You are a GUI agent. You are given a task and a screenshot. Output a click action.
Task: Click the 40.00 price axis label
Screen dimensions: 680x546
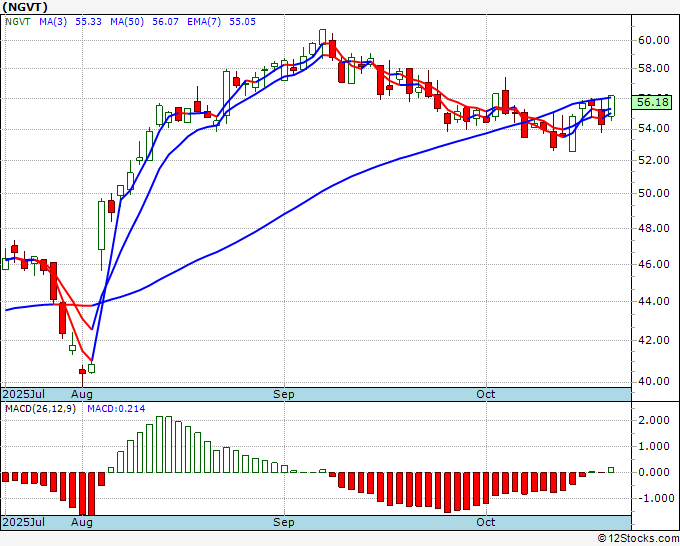(654, 381)
